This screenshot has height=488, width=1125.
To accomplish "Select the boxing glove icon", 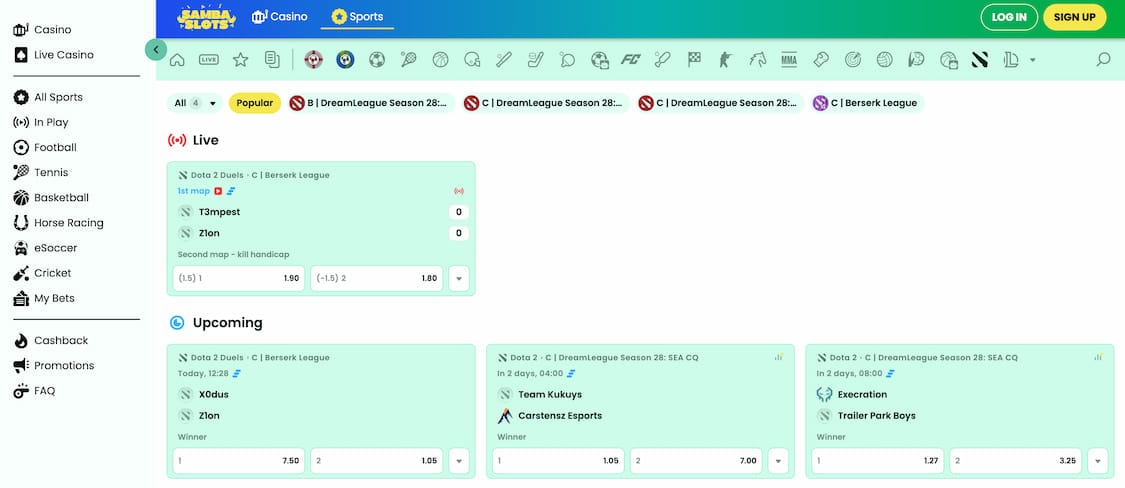I will [x=821, y=60].
